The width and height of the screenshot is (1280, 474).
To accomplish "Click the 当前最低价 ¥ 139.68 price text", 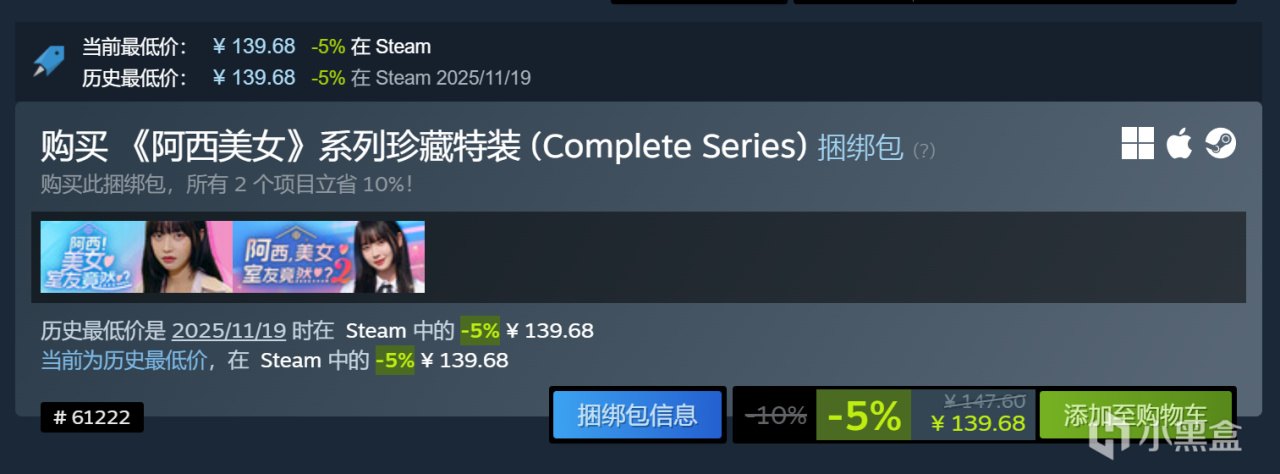I will (254, 46).
